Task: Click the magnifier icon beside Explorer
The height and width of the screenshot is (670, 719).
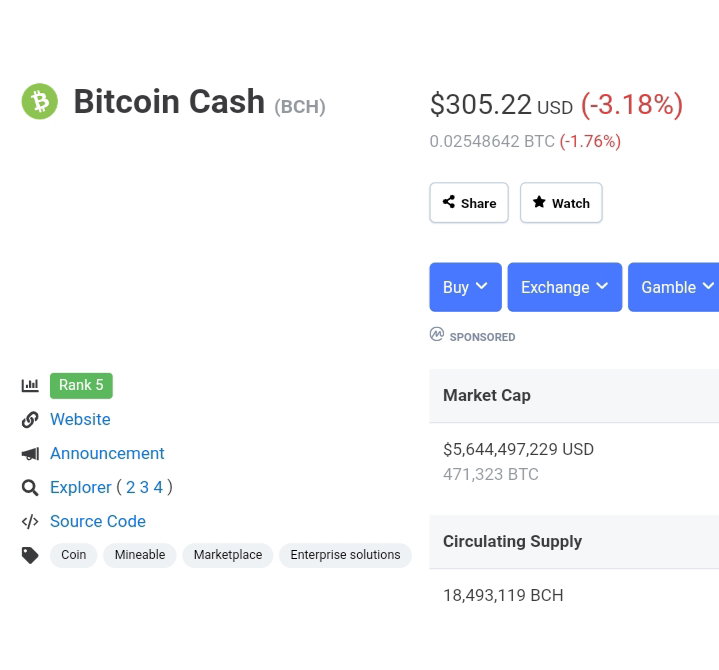Action: point(30,487)
